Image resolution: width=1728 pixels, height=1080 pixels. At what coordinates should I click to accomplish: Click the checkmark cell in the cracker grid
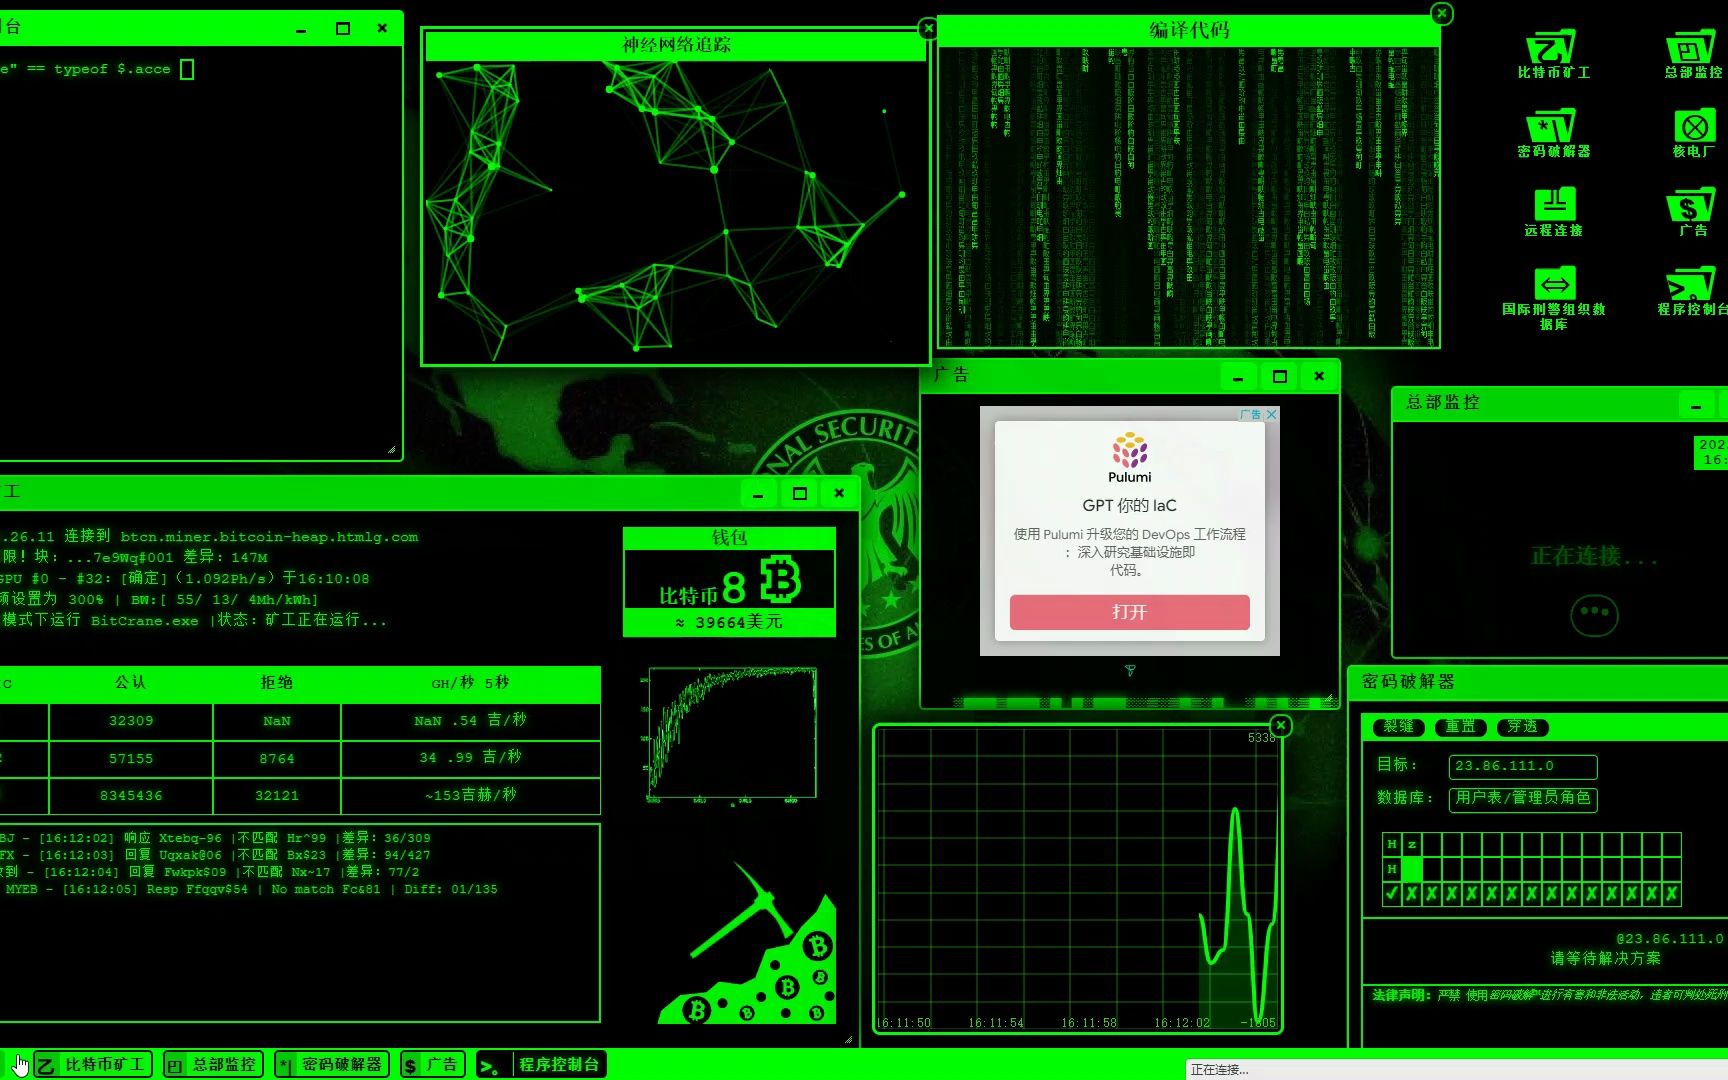1391,894
